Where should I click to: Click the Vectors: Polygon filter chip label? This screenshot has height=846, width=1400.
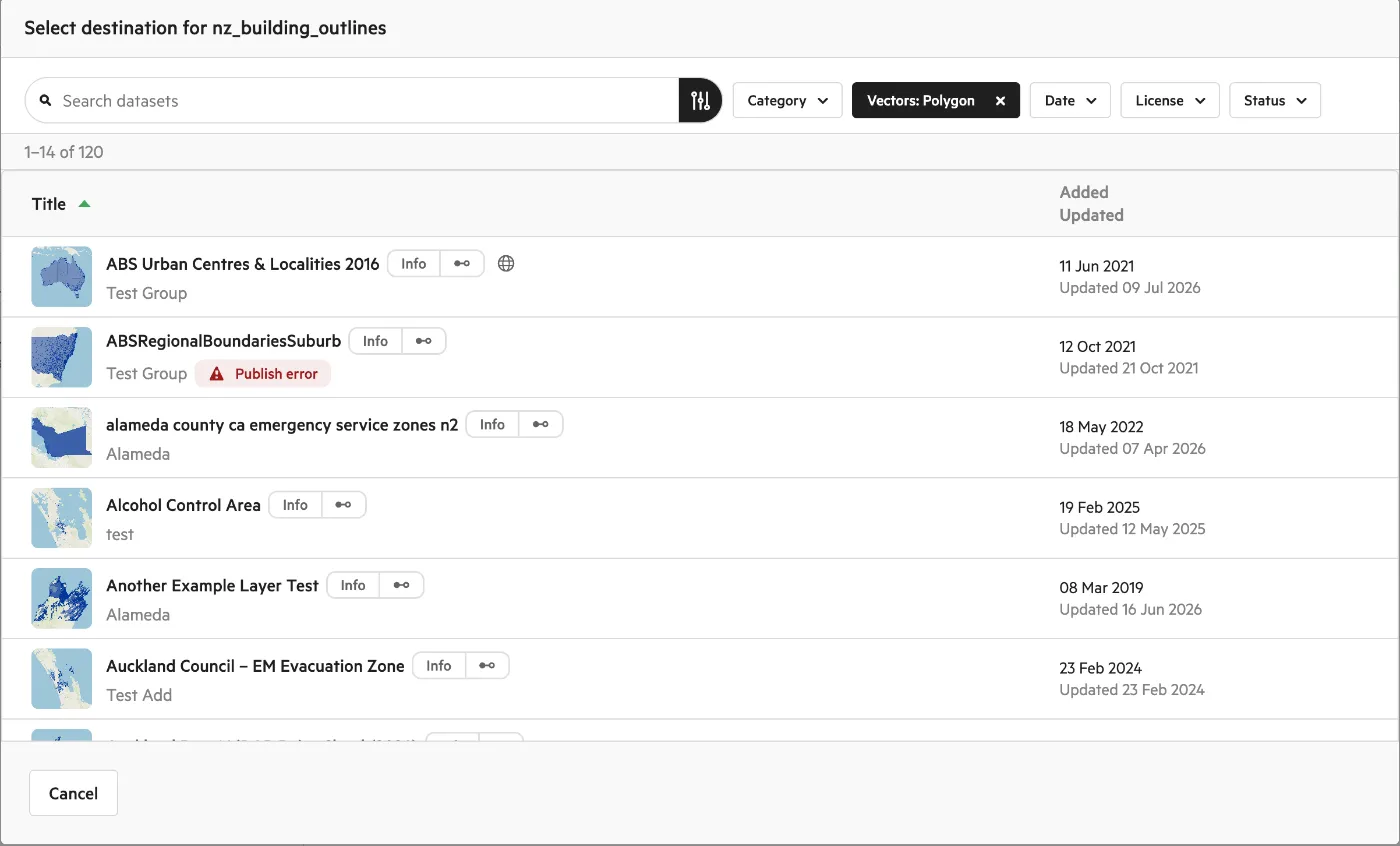921,101
